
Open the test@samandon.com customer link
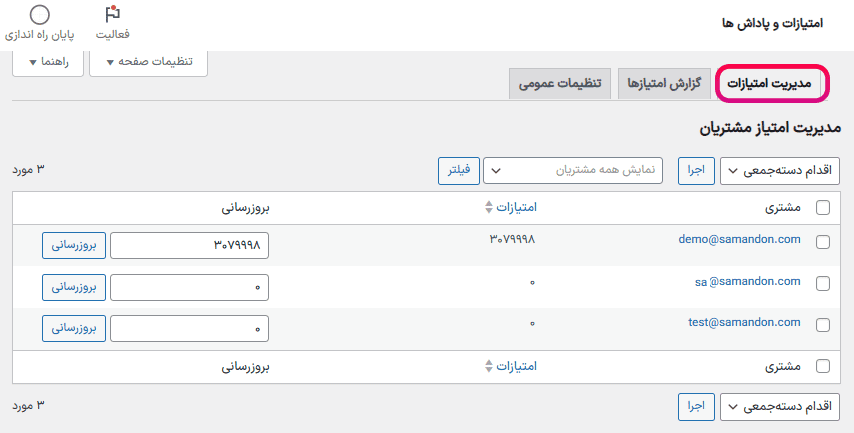744,322
